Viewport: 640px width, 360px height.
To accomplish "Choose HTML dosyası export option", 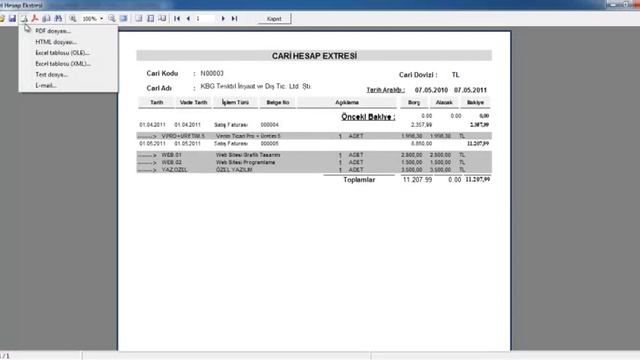I will (56, 42).
